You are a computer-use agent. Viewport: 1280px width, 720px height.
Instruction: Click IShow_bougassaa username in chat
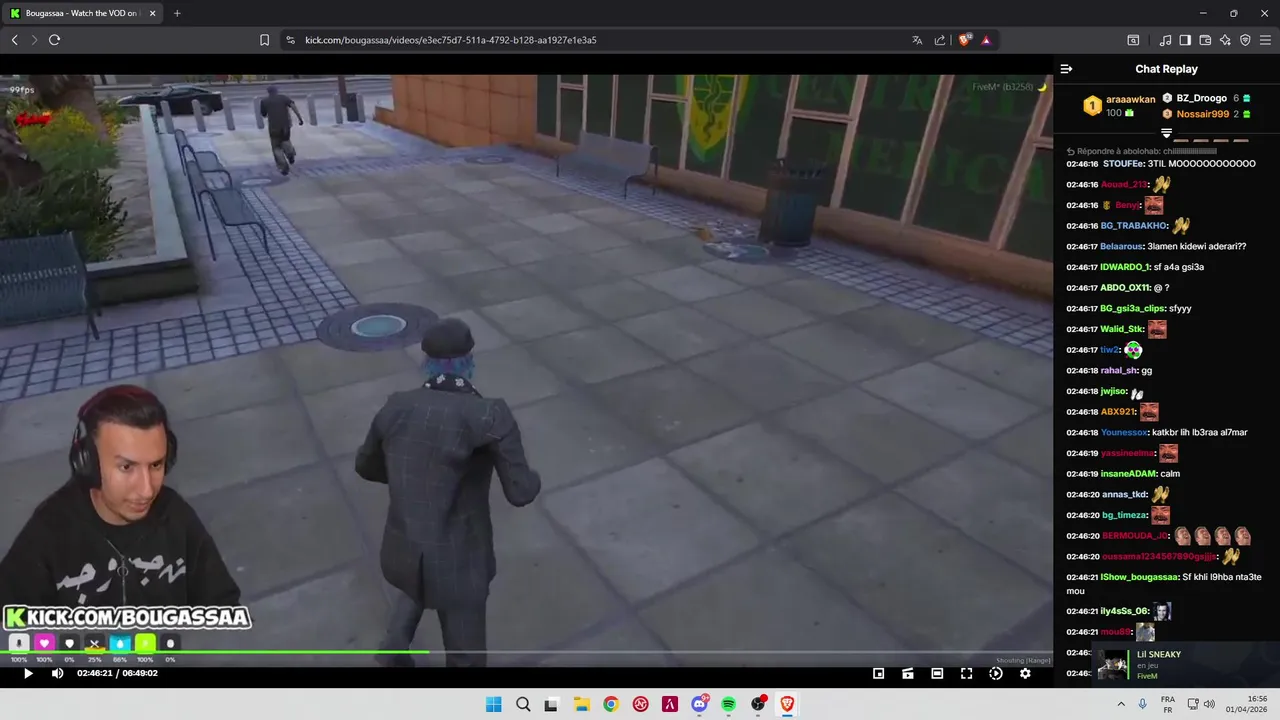[1139, 577]
